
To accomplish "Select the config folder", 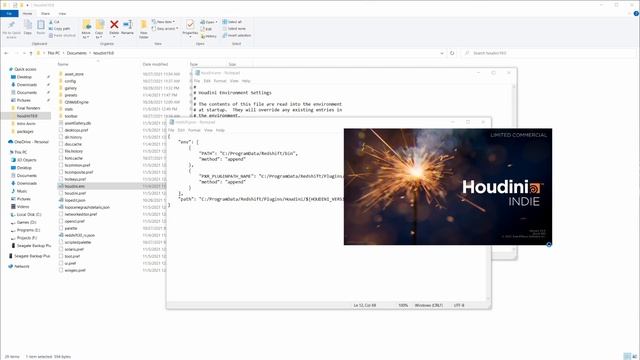I will tap(70, 81).
